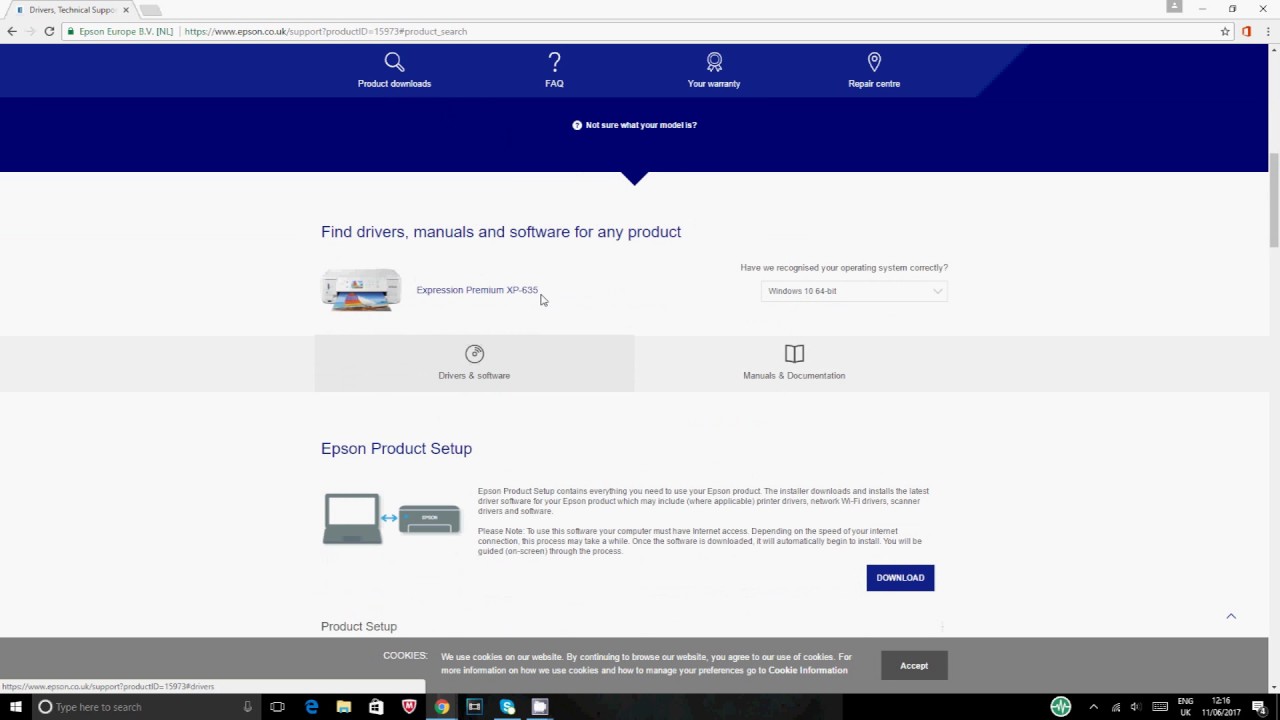This screenshot has height=720, width=1280.
Task: Open the FAQ question mark icon
Action: click(x=554, y=62)
